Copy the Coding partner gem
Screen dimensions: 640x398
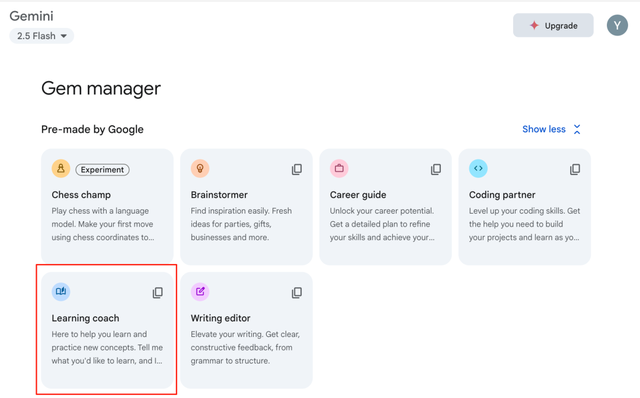click(x=575, y=169)
